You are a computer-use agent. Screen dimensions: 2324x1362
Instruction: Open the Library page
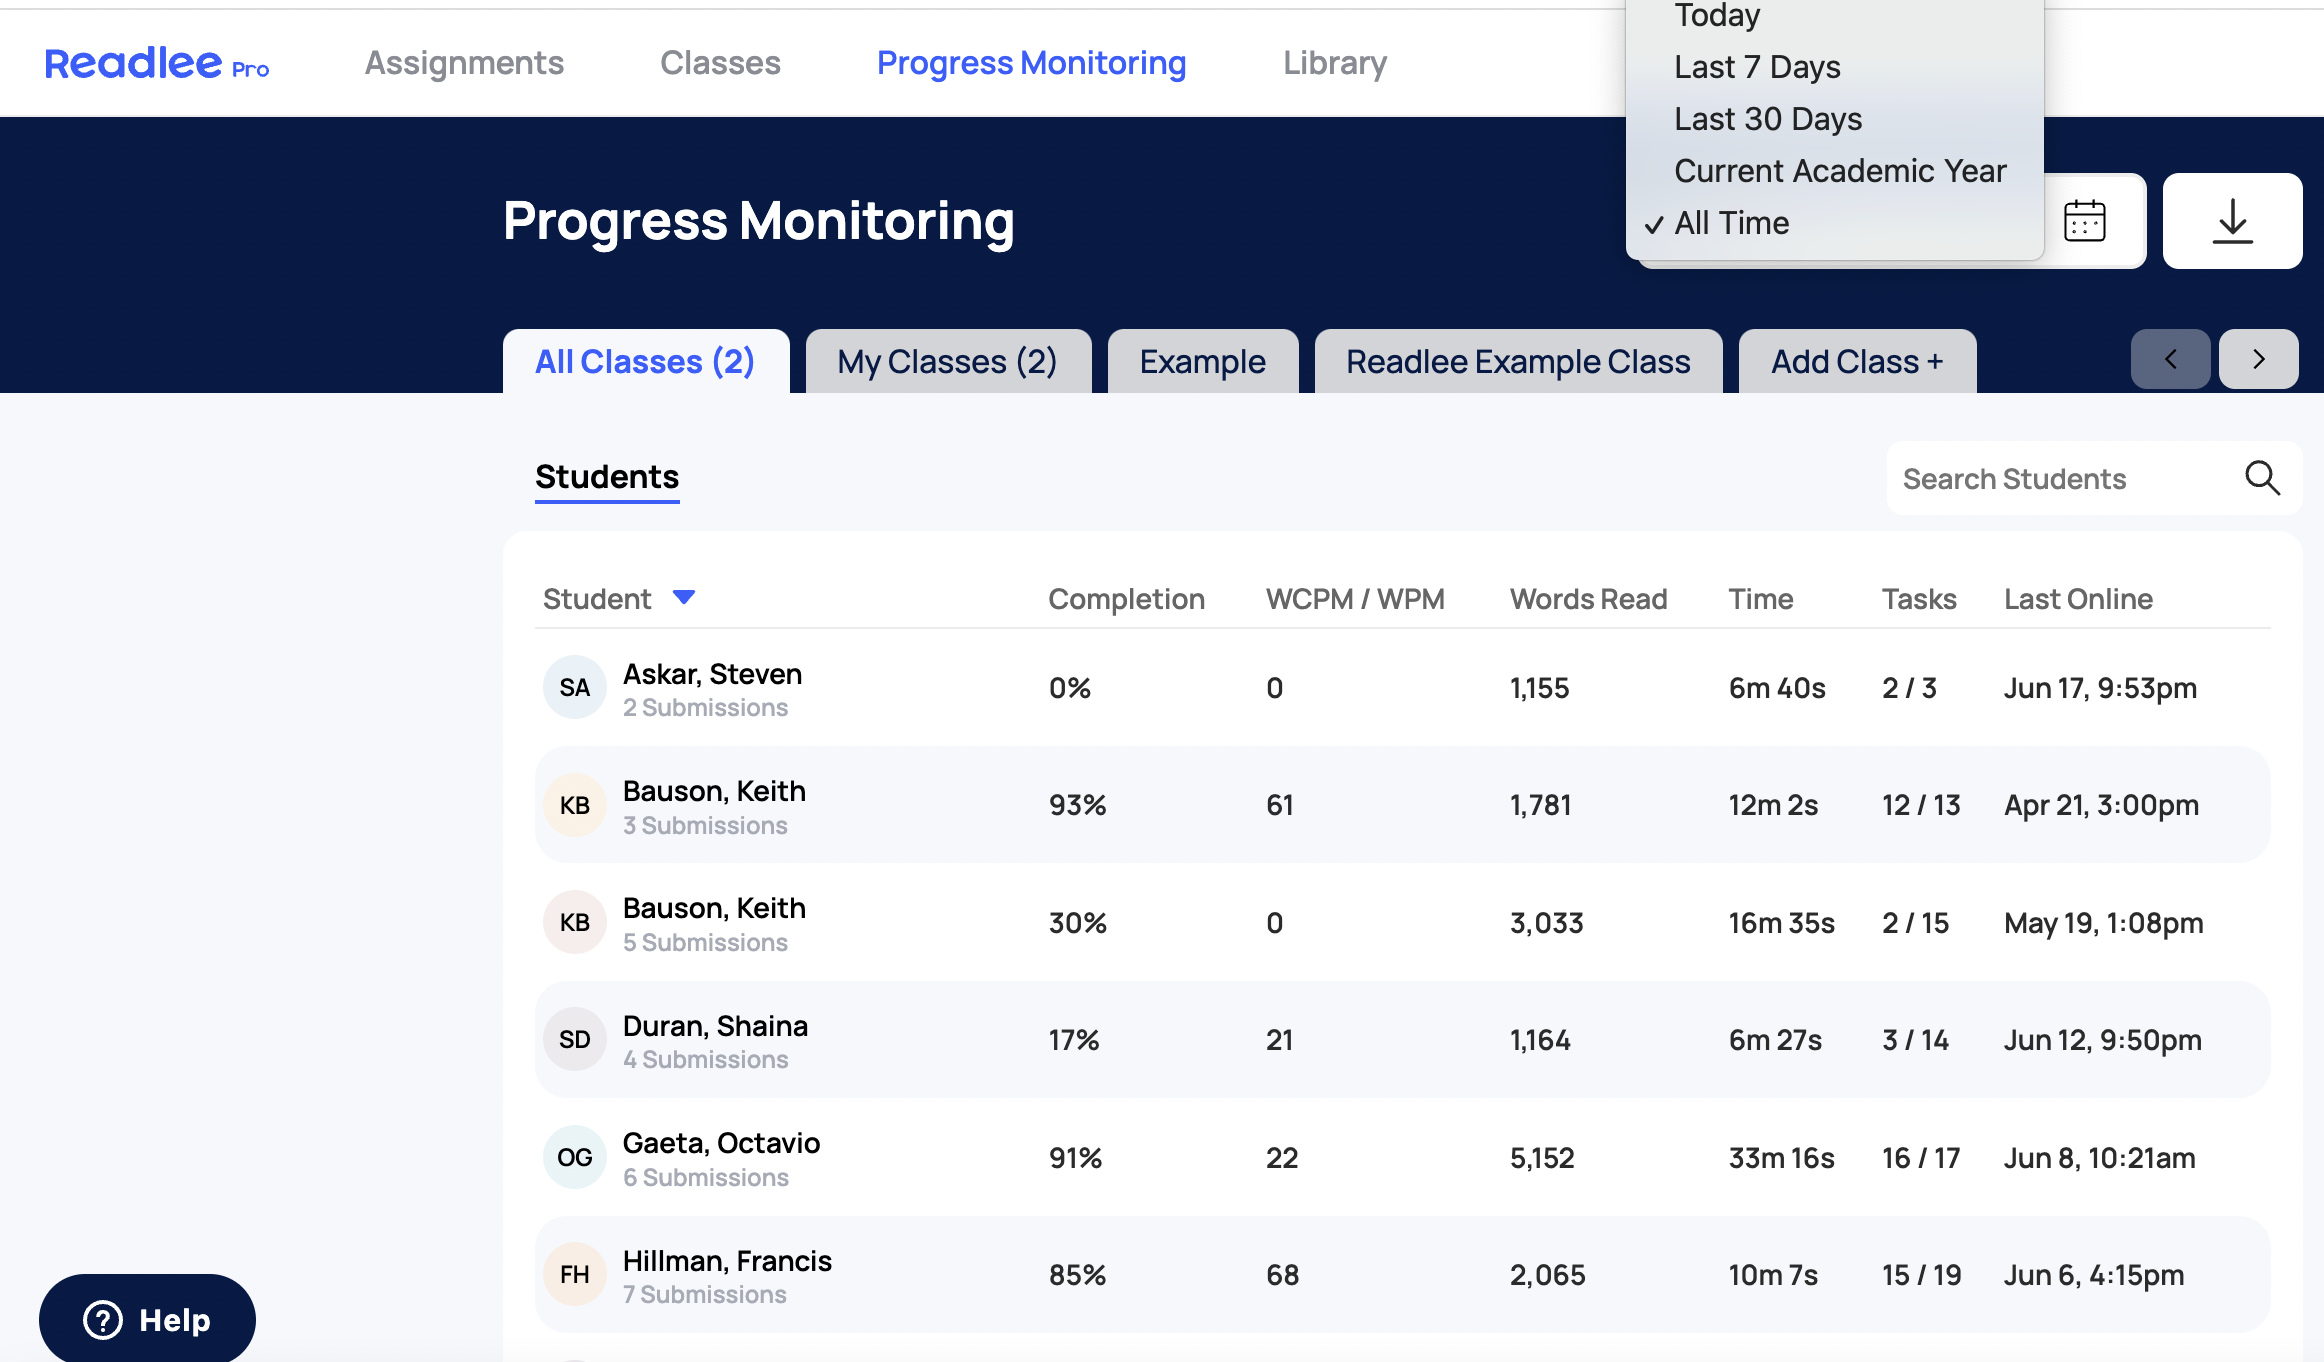[x=1335, y=63]
